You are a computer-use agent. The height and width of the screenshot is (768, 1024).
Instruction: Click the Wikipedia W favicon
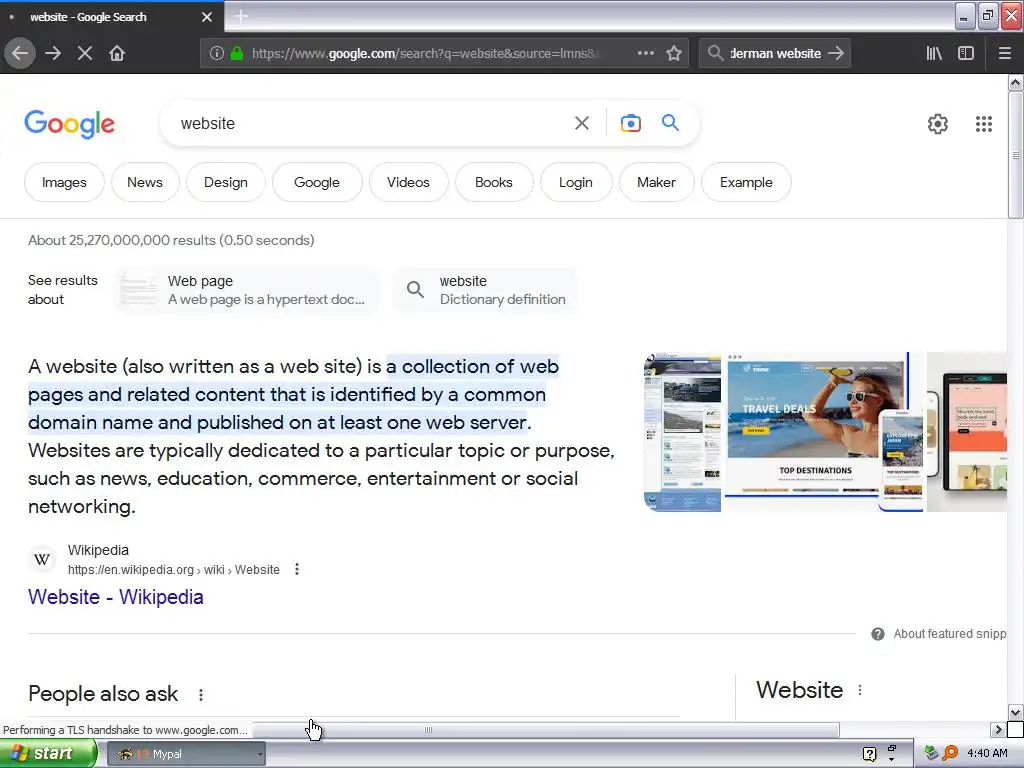[x=42, y=560]
